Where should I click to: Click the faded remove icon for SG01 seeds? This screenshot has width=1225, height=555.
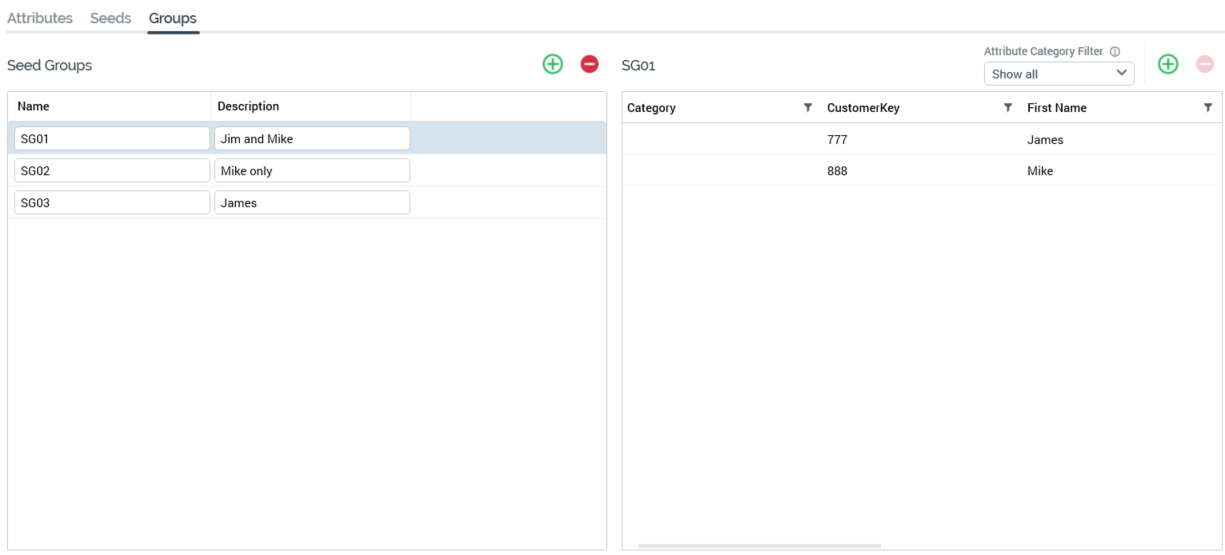pyautogui.click(x=1205, y=64)
